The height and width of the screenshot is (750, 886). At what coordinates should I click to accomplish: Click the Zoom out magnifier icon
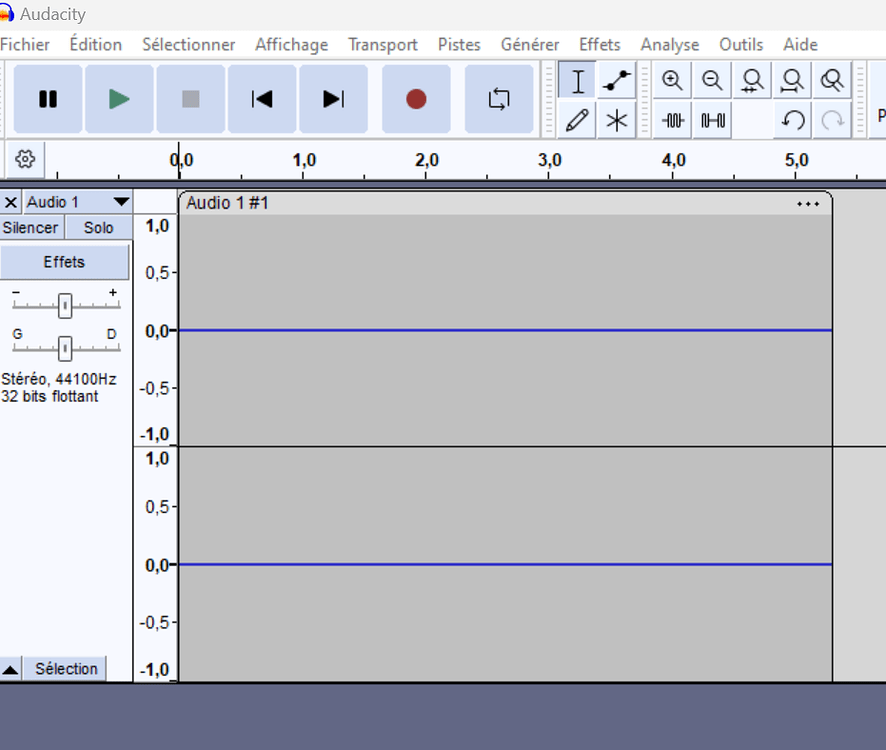(x=712, y=80)
